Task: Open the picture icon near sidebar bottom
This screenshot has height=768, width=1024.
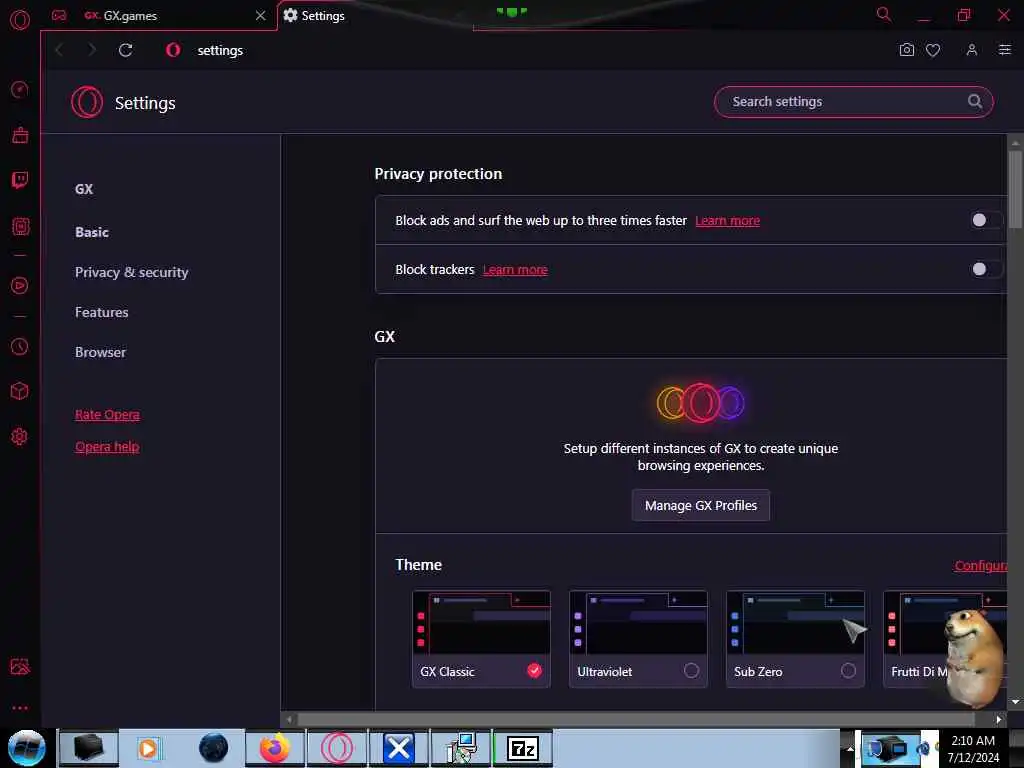Action: (x=20, y=666)
